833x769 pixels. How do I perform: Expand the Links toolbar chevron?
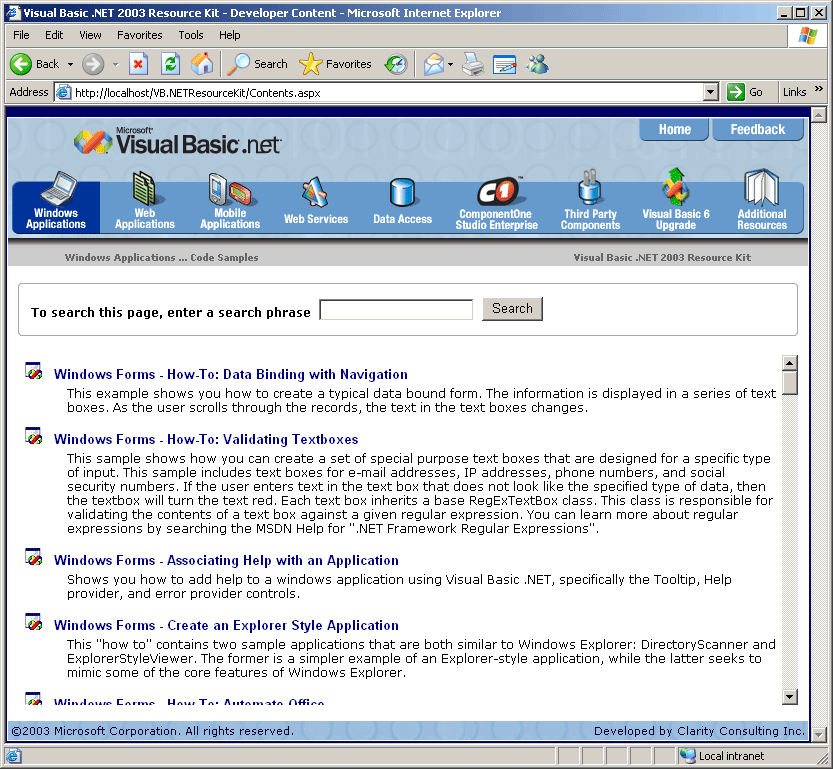click(819, 89)
